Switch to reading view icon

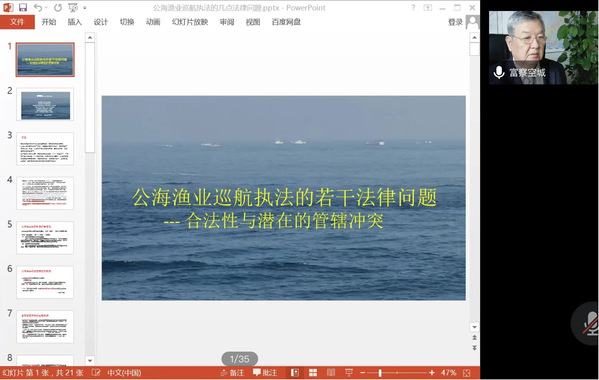pos(331,372)
